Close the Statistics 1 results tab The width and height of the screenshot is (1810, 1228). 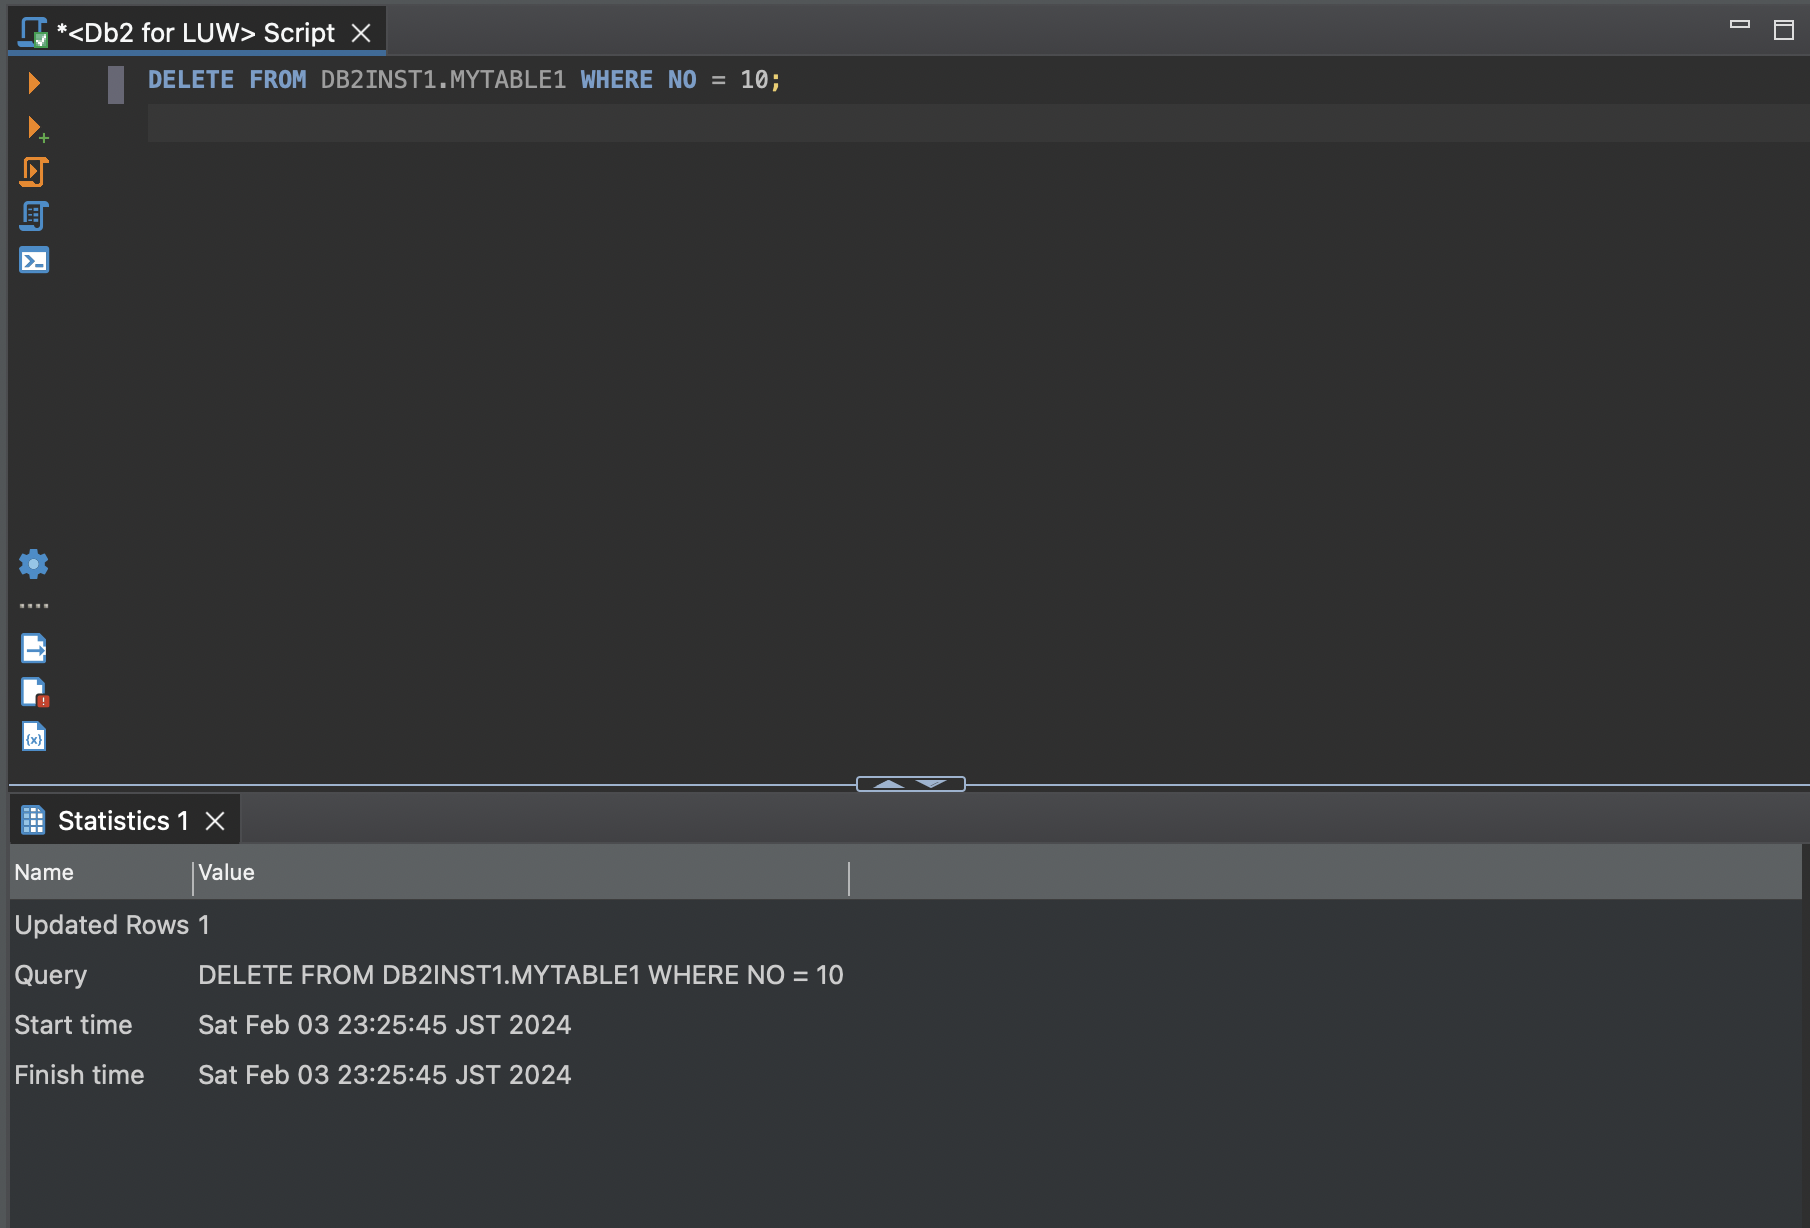pos(215,821)
